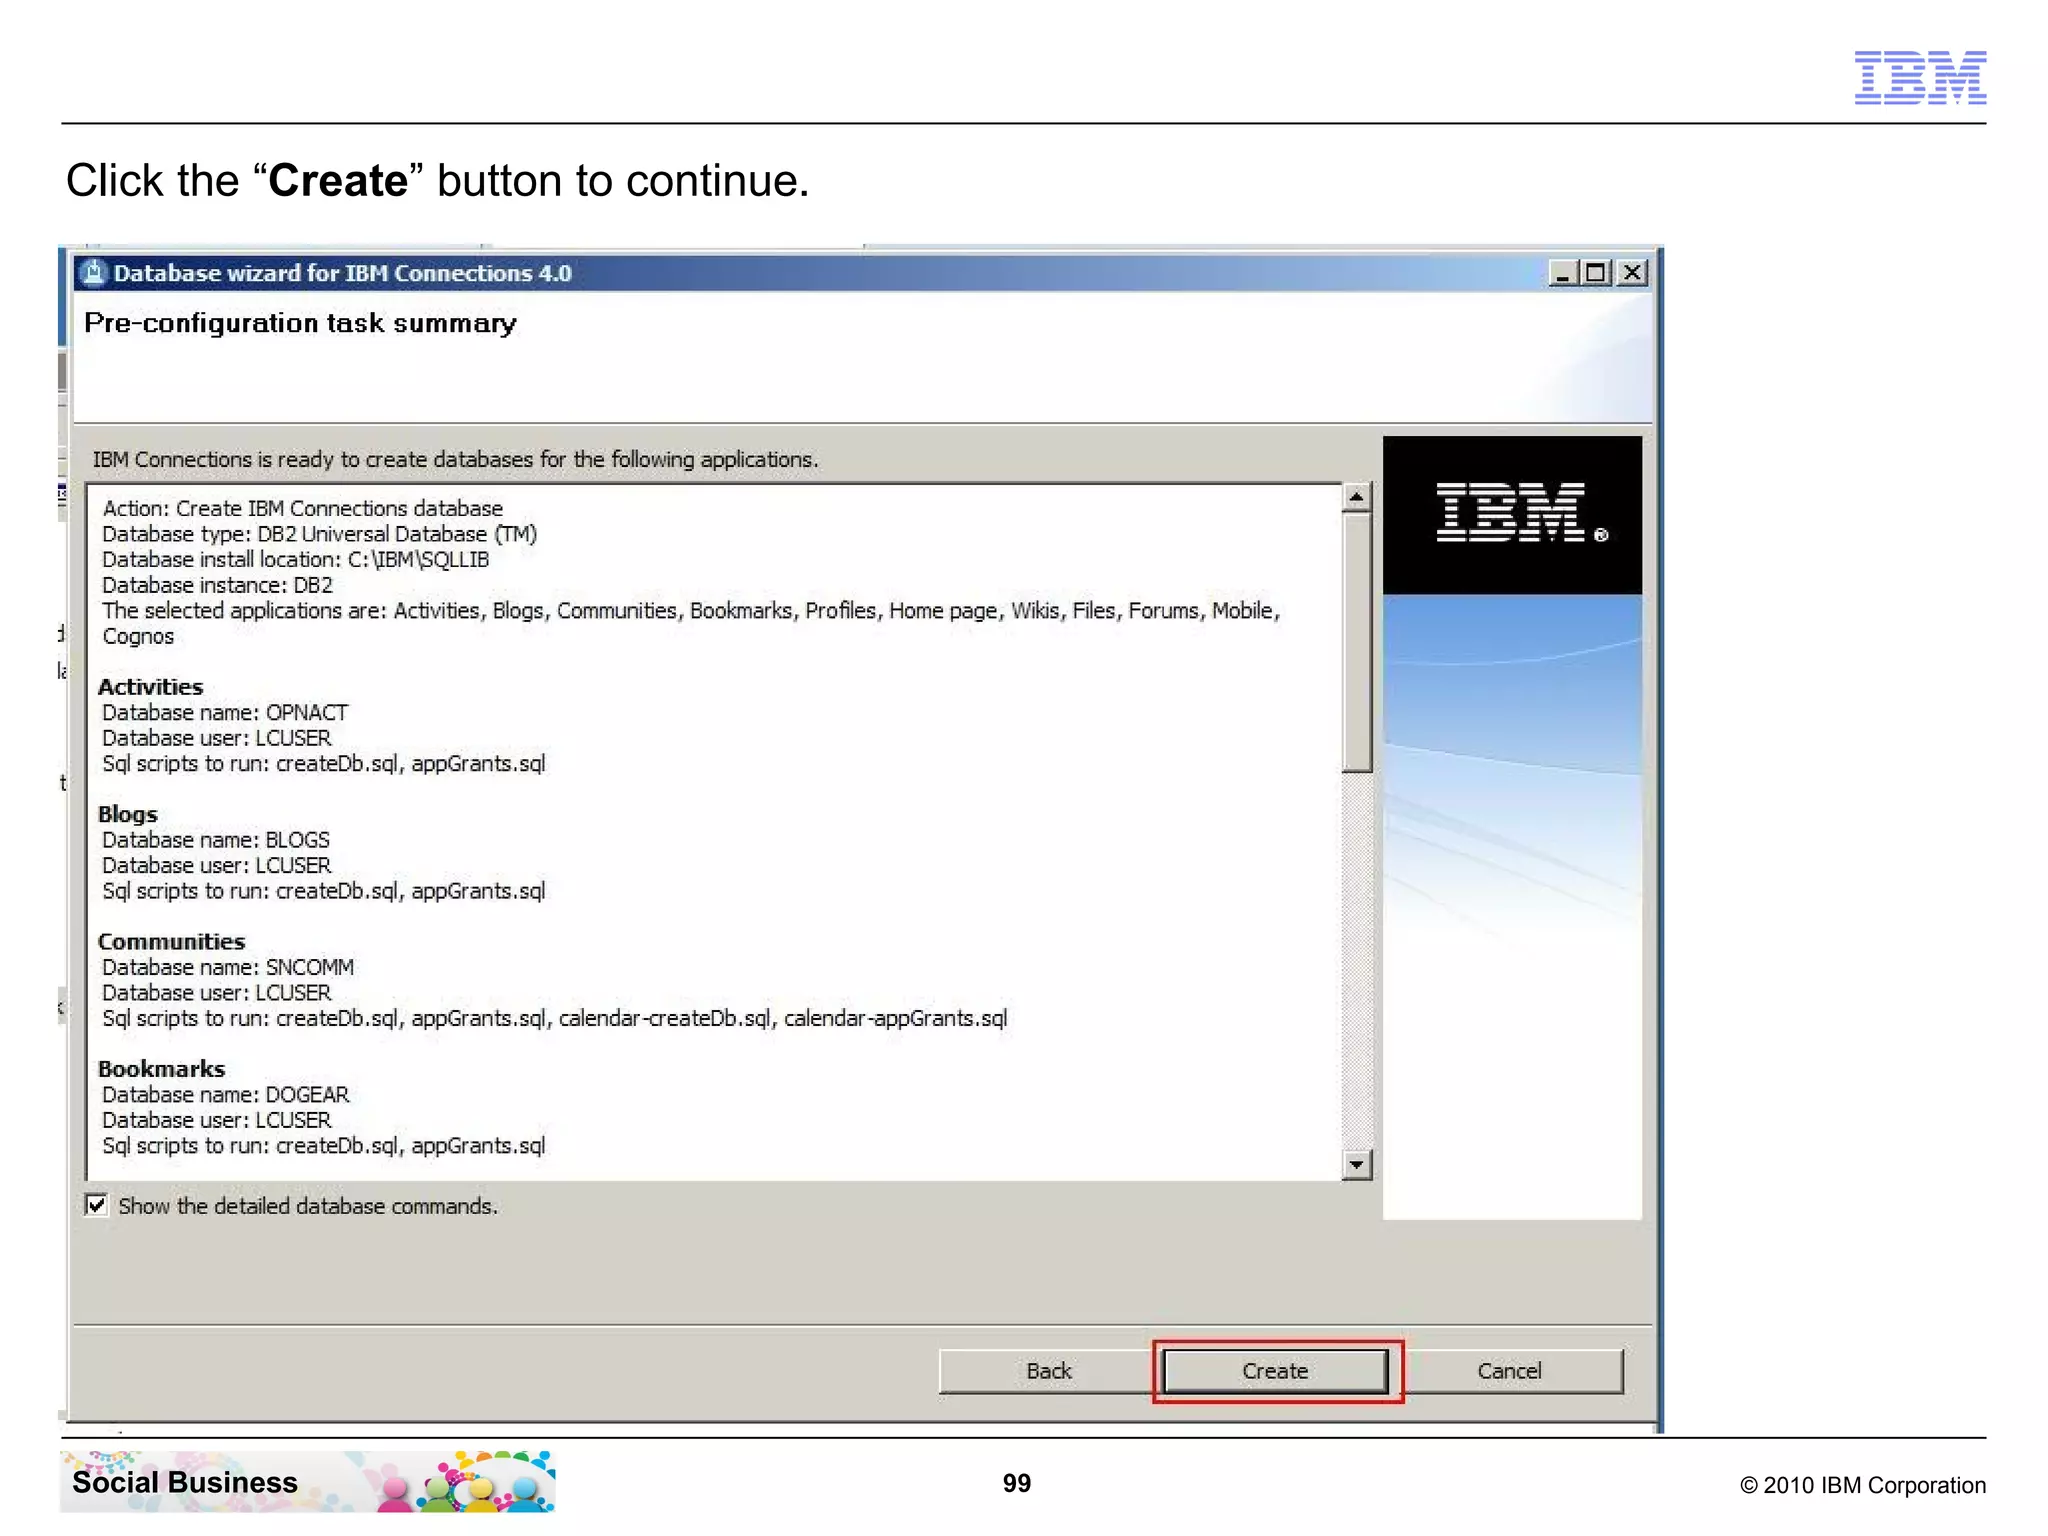2048x1536 pixels.
Task: Click the Activities heading in summary
Action: 151,687
